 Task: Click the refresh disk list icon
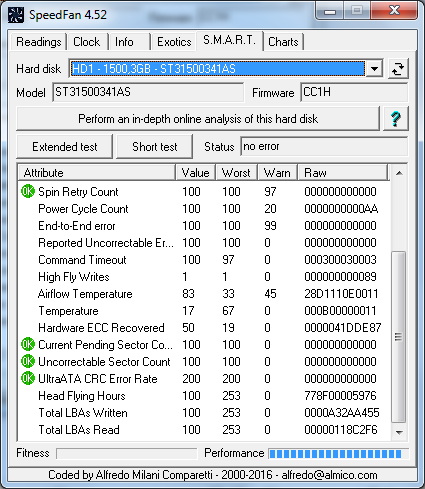coord(398,69)
